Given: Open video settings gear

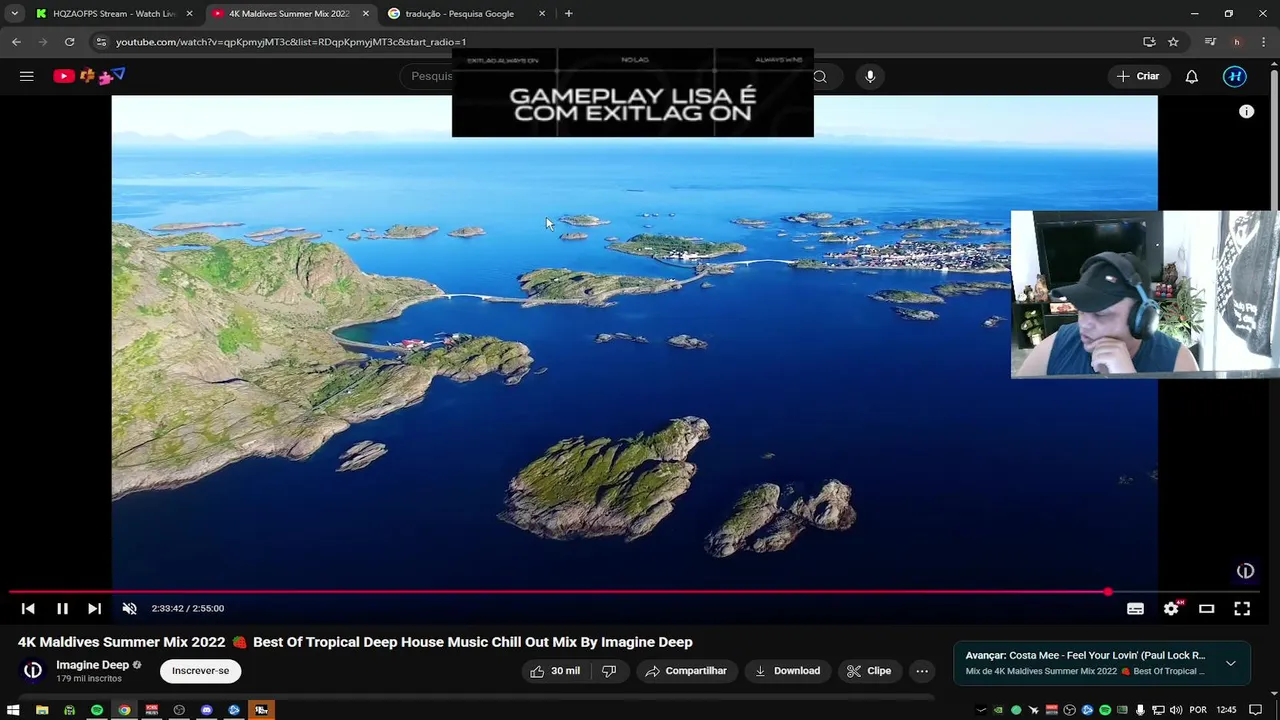Looking at the screenshot, I should (1171, 608).
